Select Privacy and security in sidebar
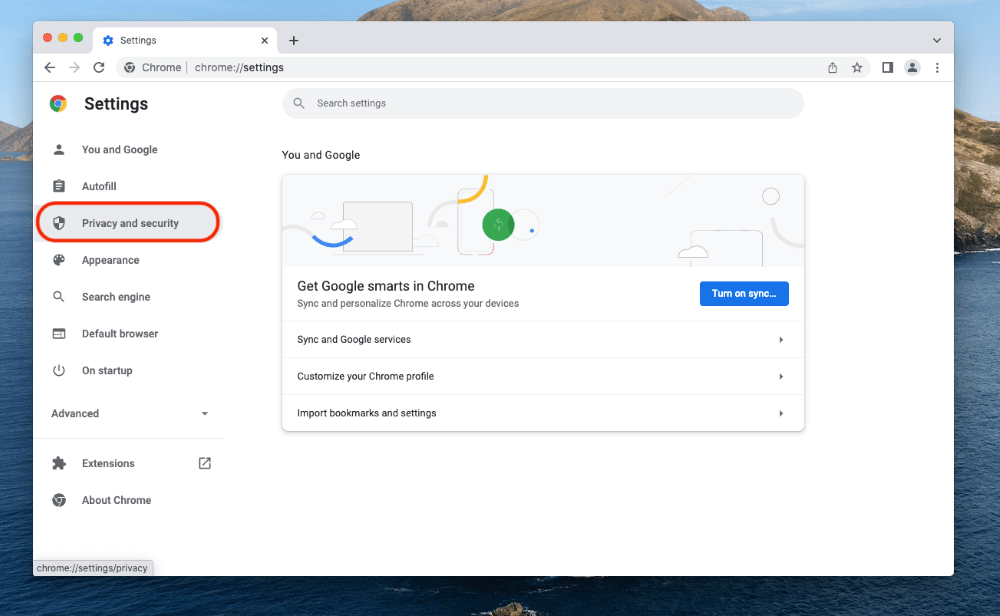The height and width of the screenshot is (616, 1000). [x=128, y=223]
